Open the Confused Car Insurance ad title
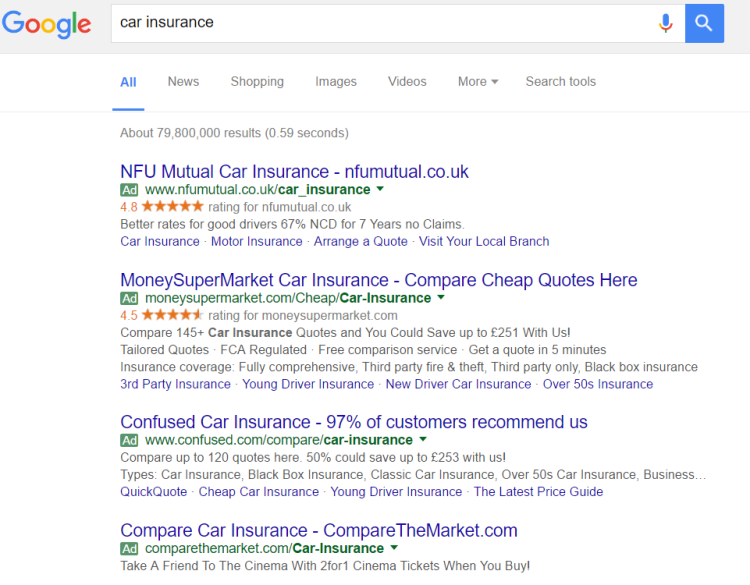Viewport: 750px width, 585px height. point(353,422)
